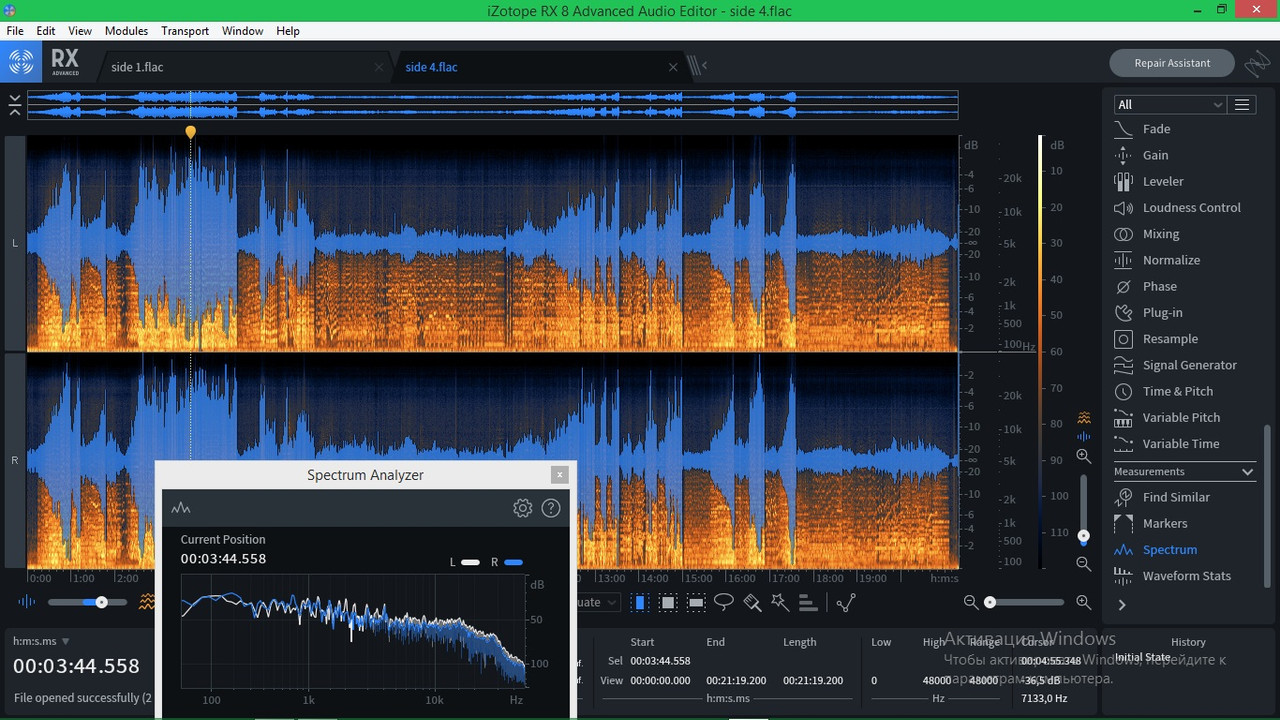Close the side 4.flac tab
This screenshot has width=1280, height=720.
[673, 67]
